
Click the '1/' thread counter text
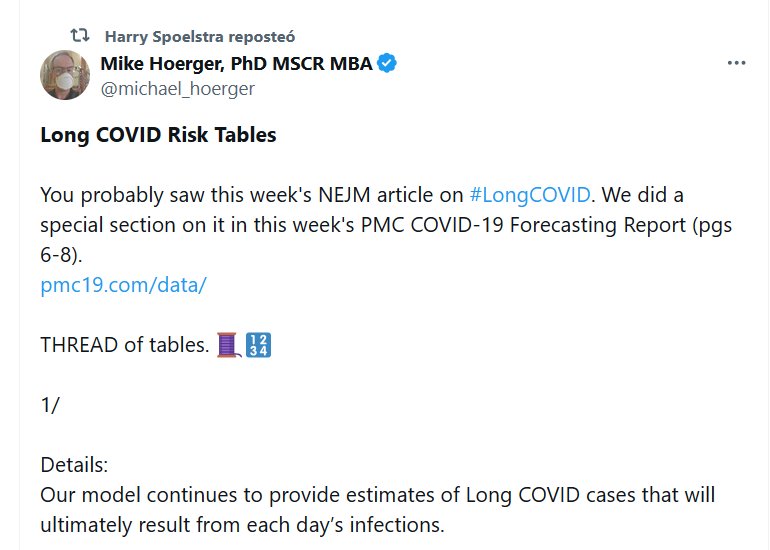coord(50,405)
